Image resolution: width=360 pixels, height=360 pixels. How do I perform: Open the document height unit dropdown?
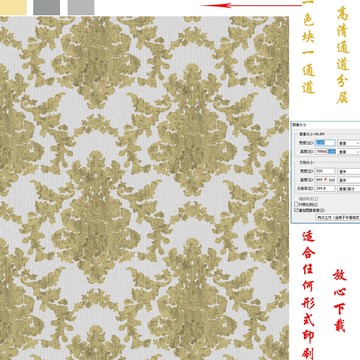point(349,180)
